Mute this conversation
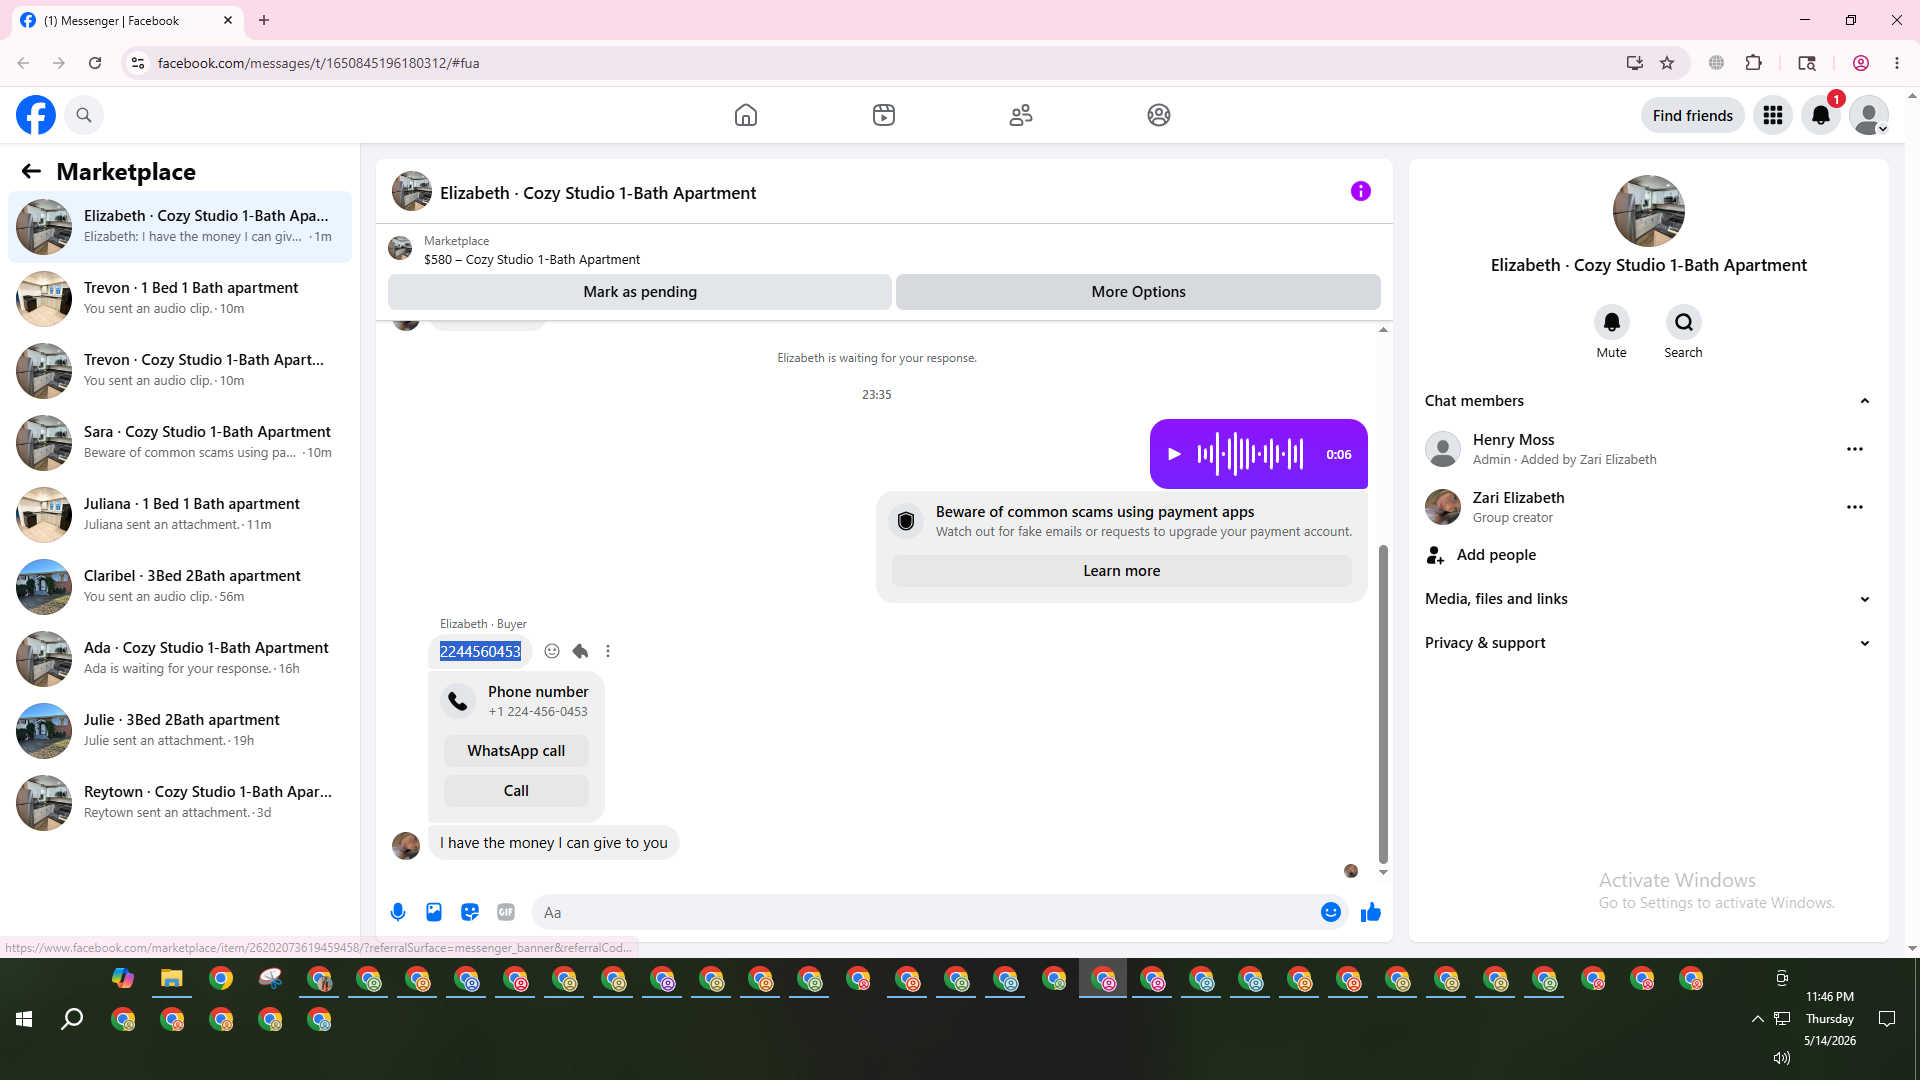Image resolution: width=1920 pixels, height=1080 pixels. click(1612, 322)
